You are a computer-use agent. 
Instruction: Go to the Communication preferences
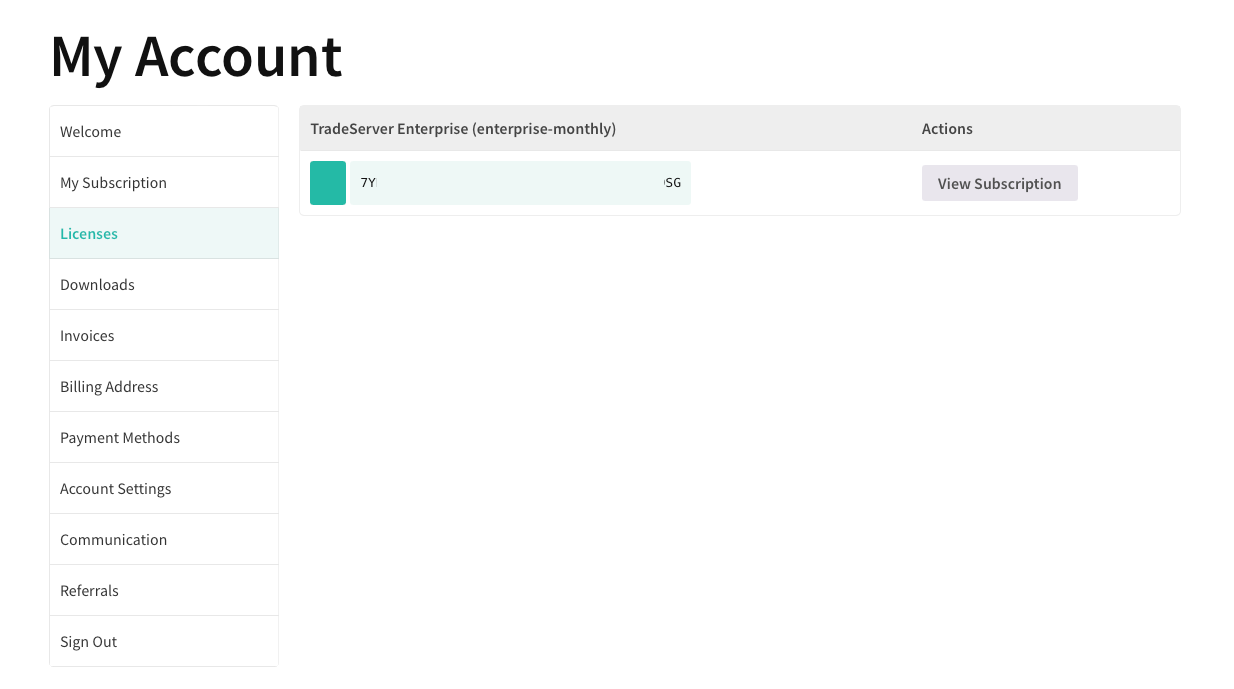coord(113,539)
